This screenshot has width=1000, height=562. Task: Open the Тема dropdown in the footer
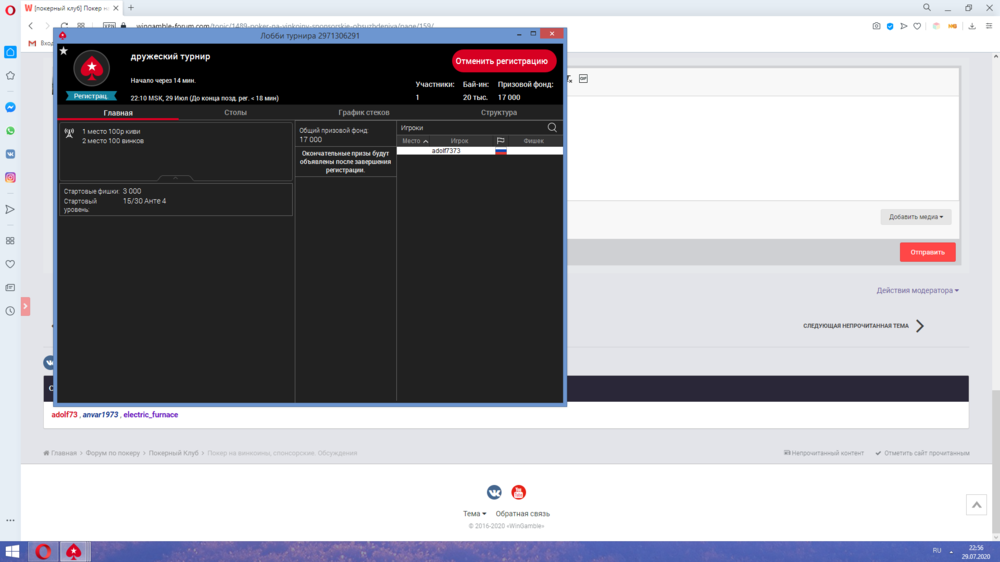click(474, 514)
